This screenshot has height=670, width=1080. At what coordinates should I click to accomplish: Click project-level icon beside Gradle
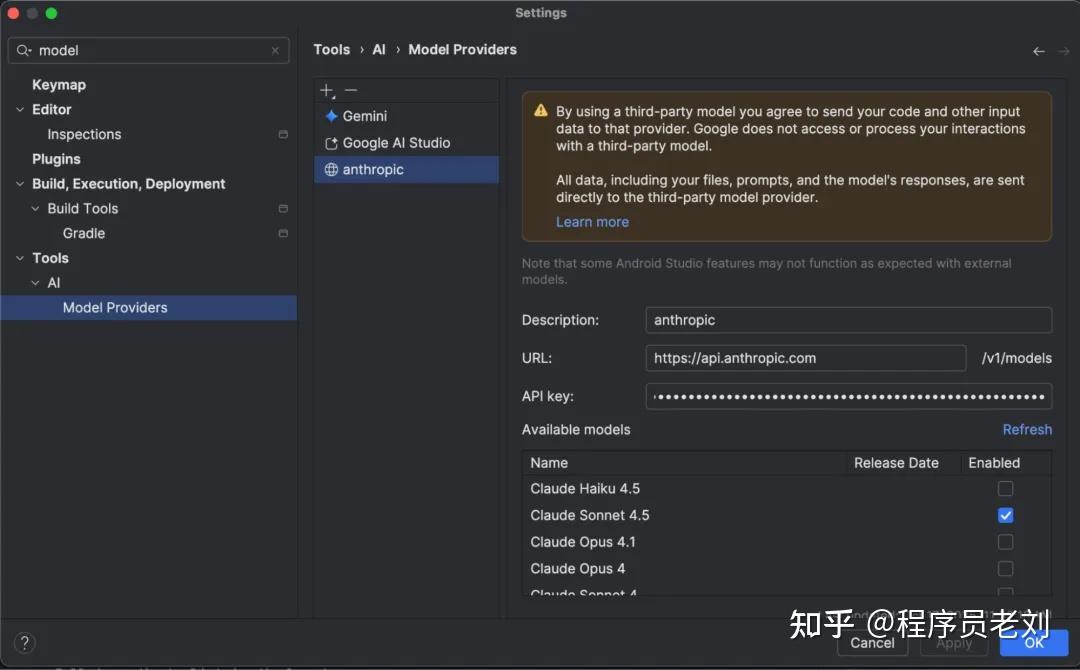[x=283, y=233]
